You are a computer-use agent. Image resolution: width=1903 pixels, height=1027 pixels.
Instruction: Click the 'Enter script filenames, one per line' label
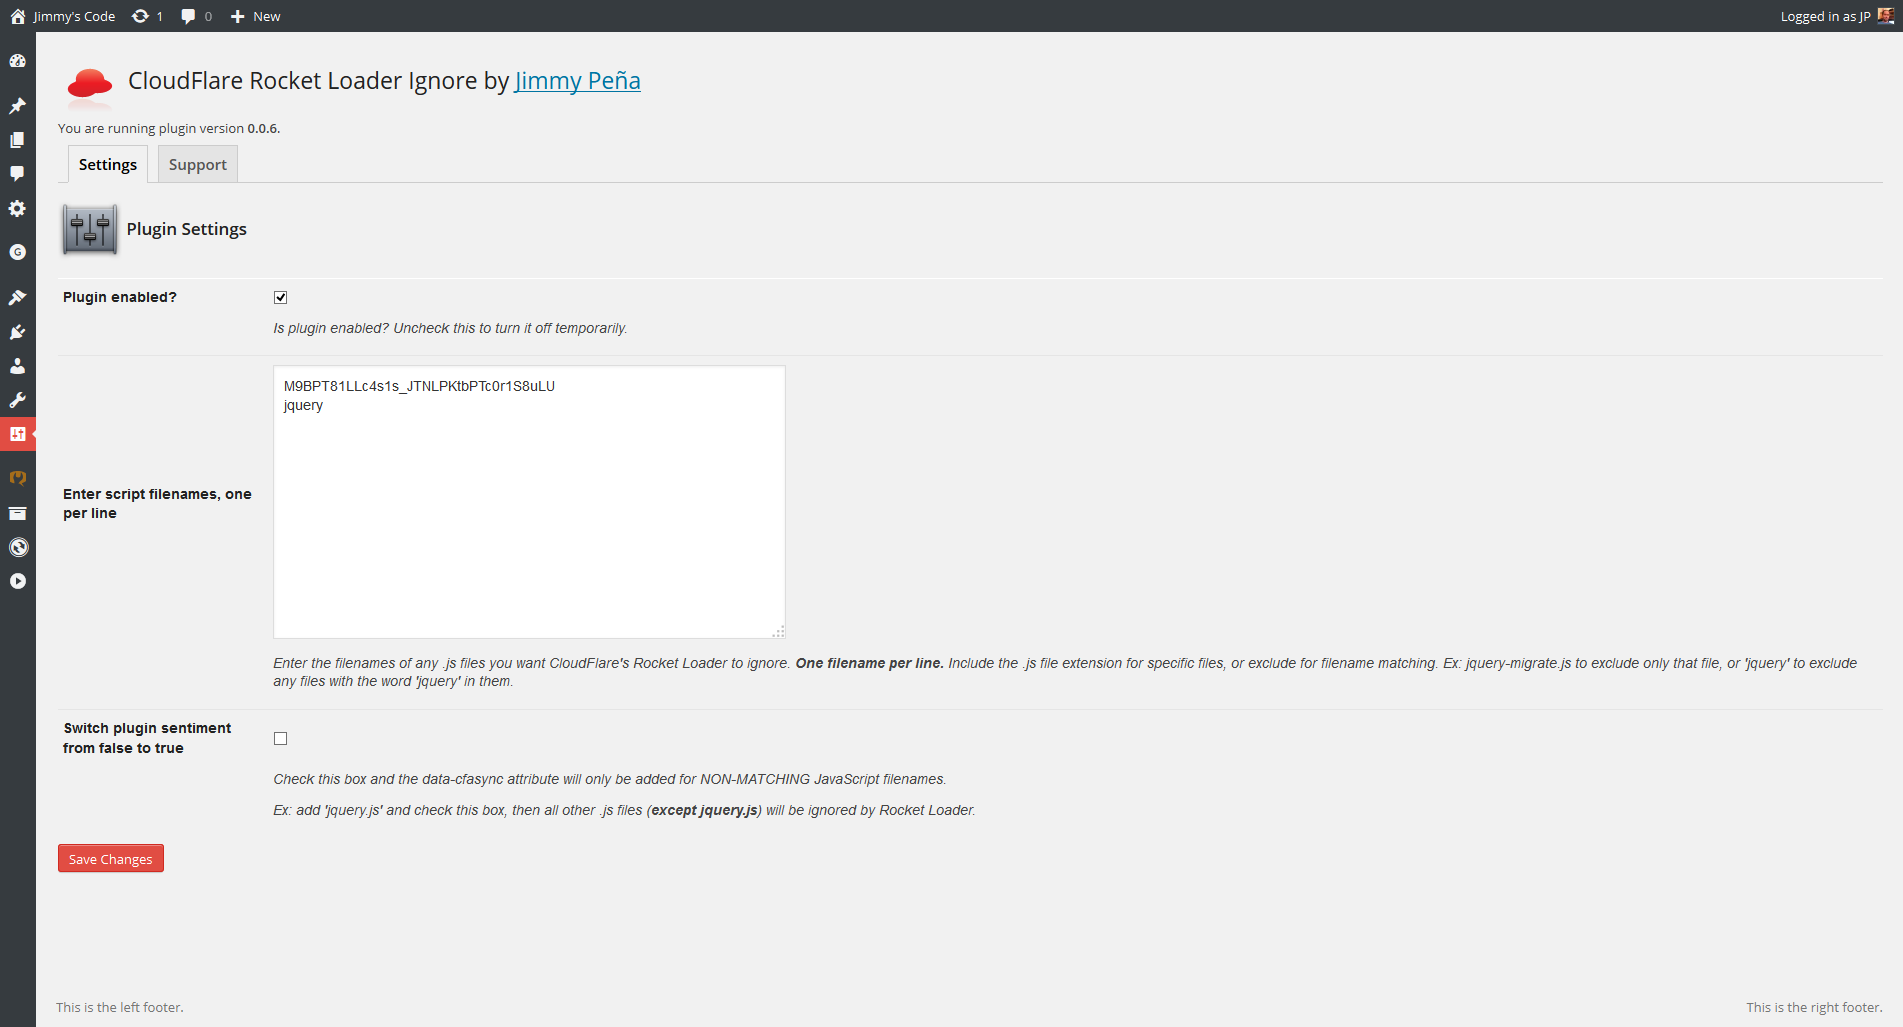[x=157, y=503]
